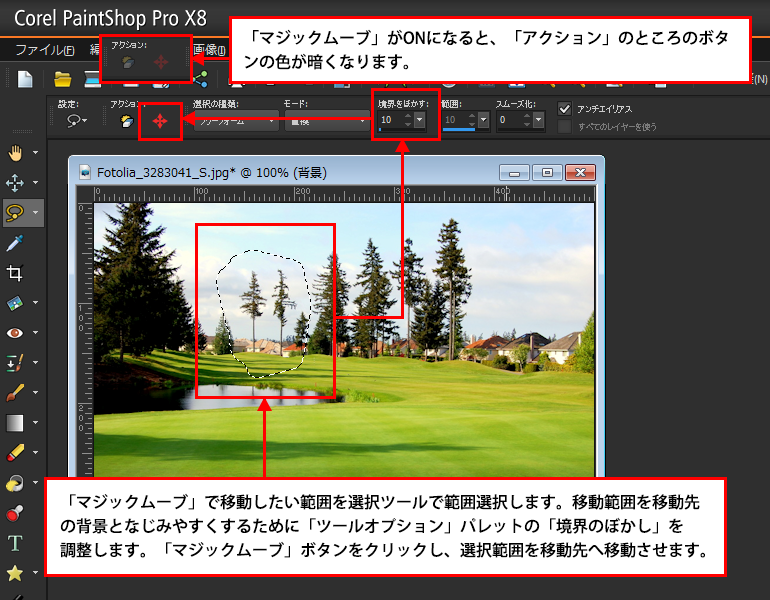The height and width of the screenshot is (600, 770).
Task: Expand the Red Eye tool flyout arrow
Action: [x=35, y=333]
